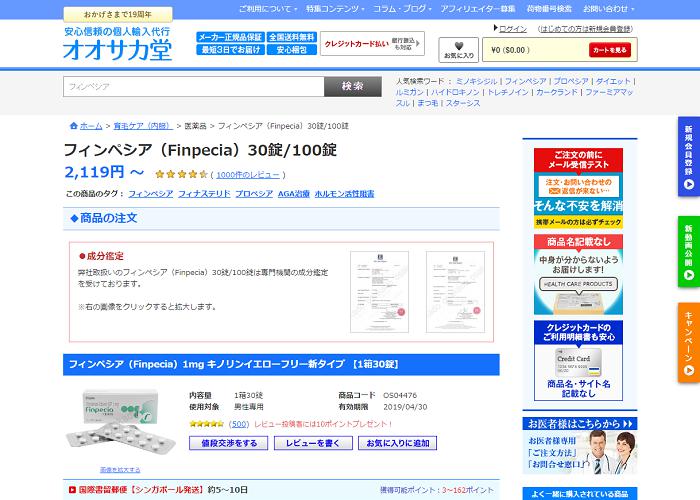Image resolution: width=700 pixels, height=500 pixels.
Task: Click the レビューを書く button
Action: [313, 443]
